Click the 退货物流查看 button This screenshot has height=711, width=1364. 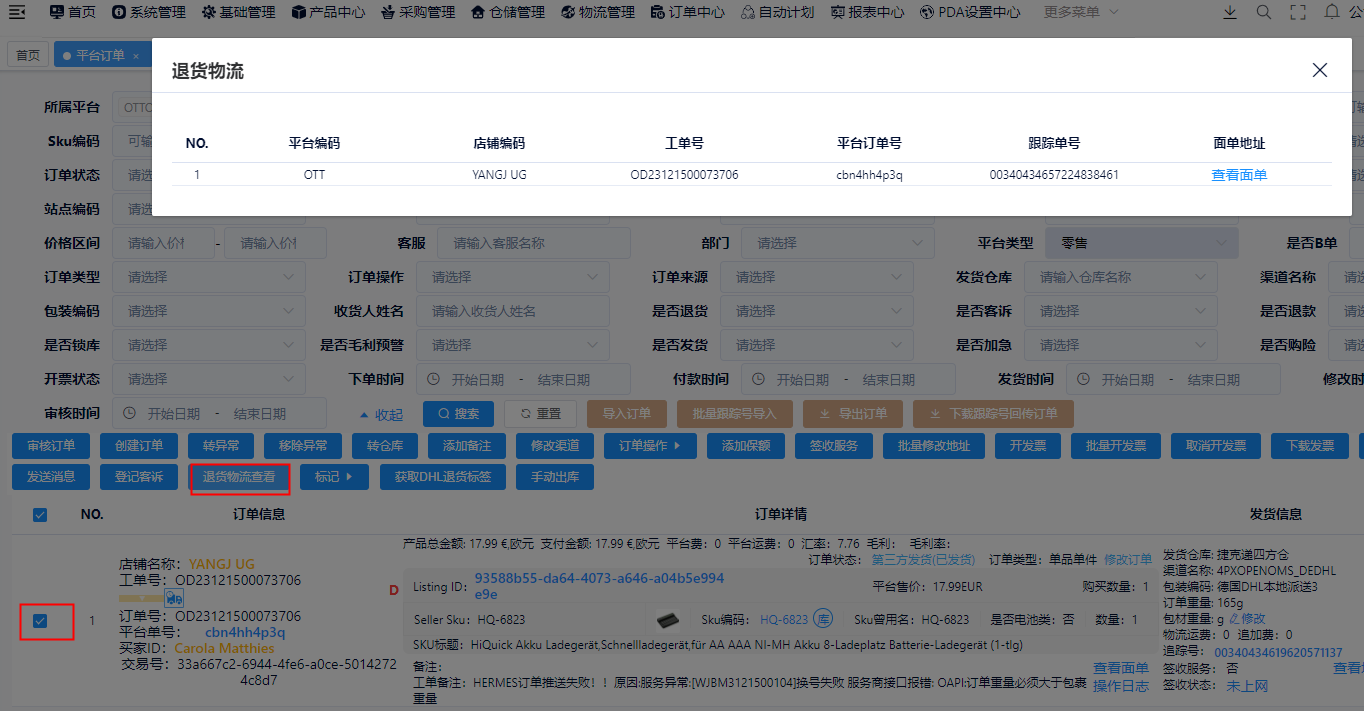tap(239, 477)
